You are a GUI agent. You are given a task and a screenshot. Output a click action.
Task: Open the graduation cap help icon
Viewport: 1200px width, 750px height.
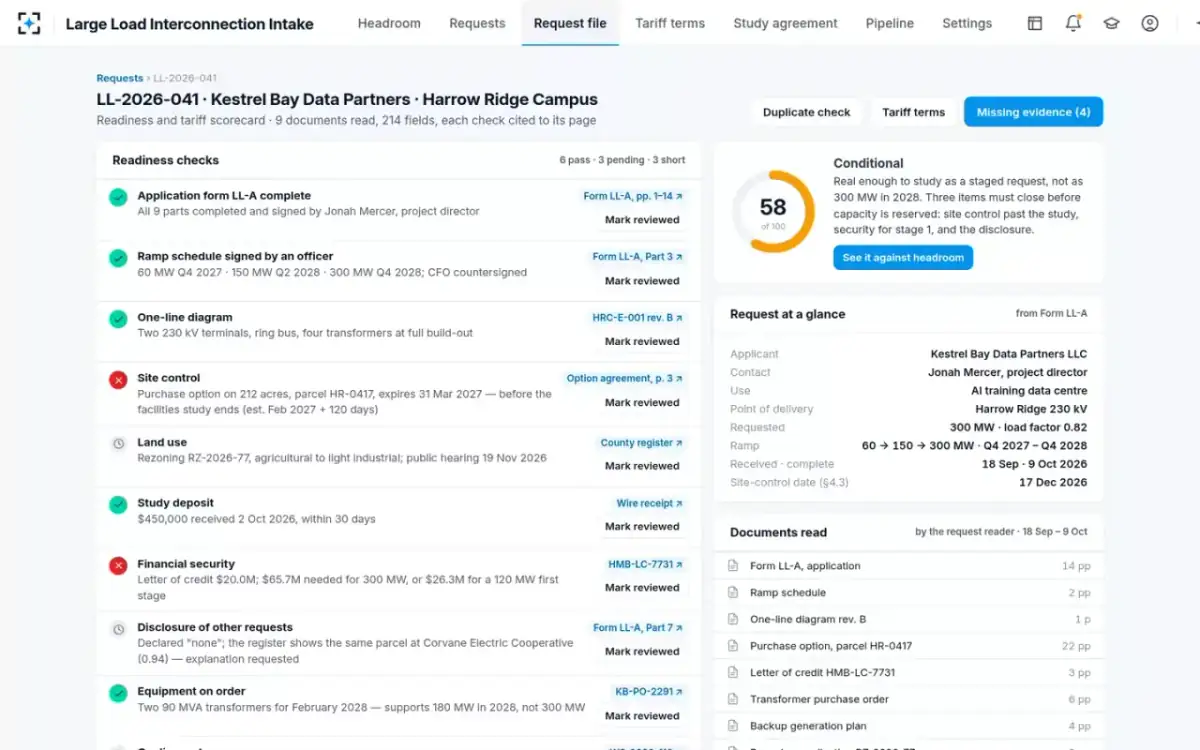(1111, 23)
